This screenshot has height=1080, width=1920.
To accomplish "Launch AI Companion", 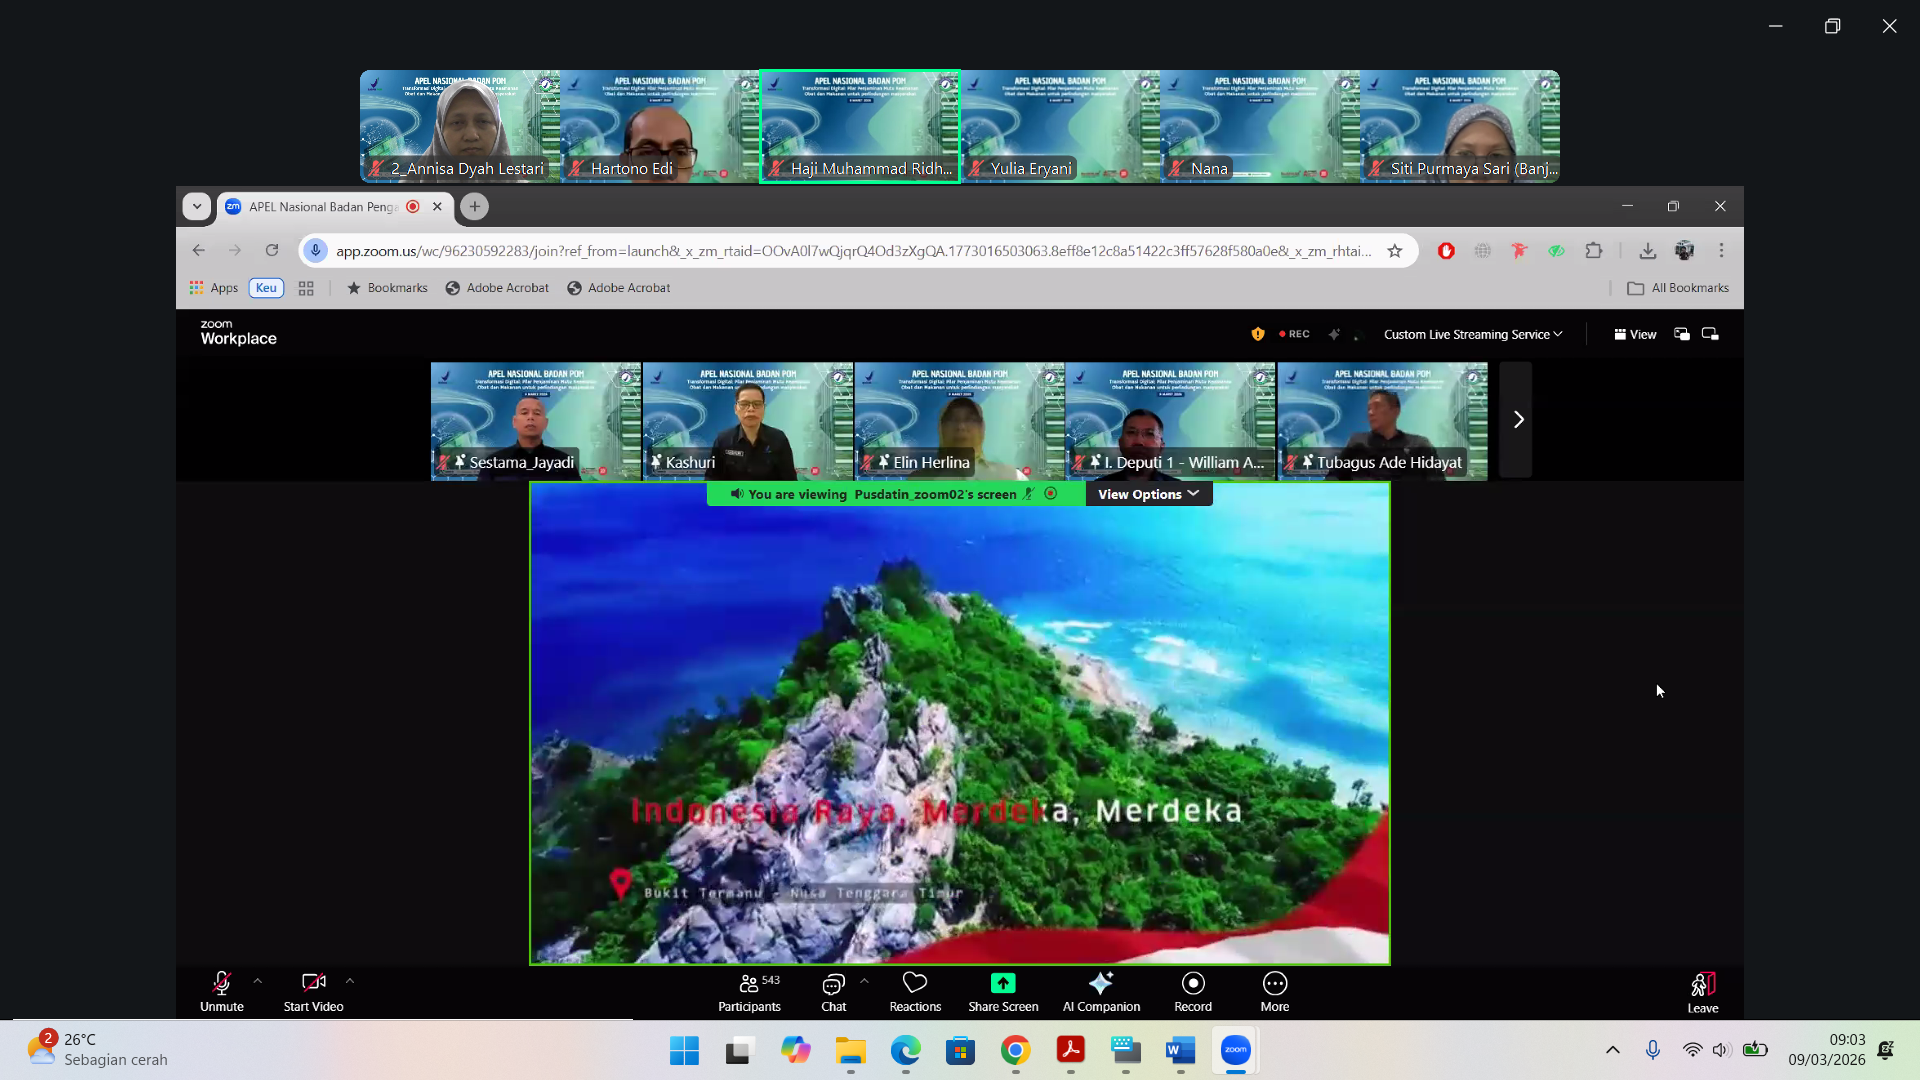I will point(1100,984).
